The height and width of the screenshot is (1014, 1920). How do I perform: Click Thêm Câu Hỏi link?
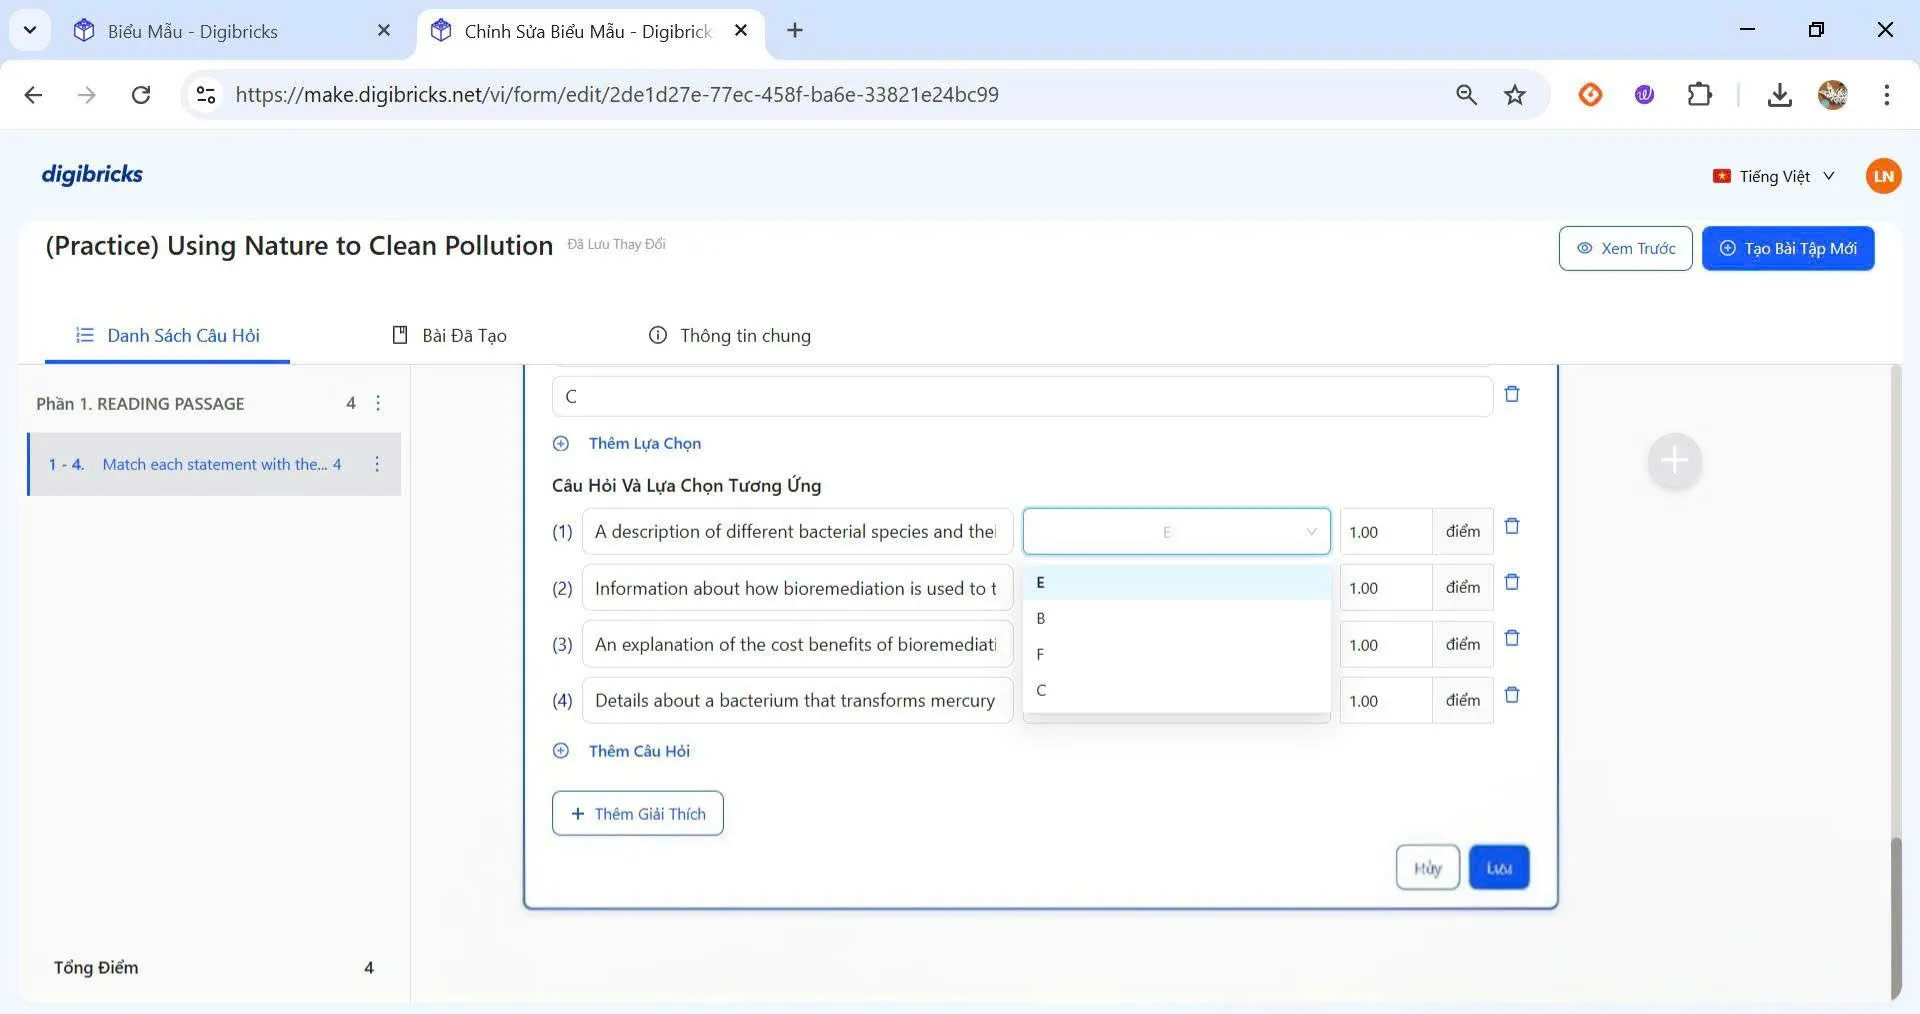(638, 751)
